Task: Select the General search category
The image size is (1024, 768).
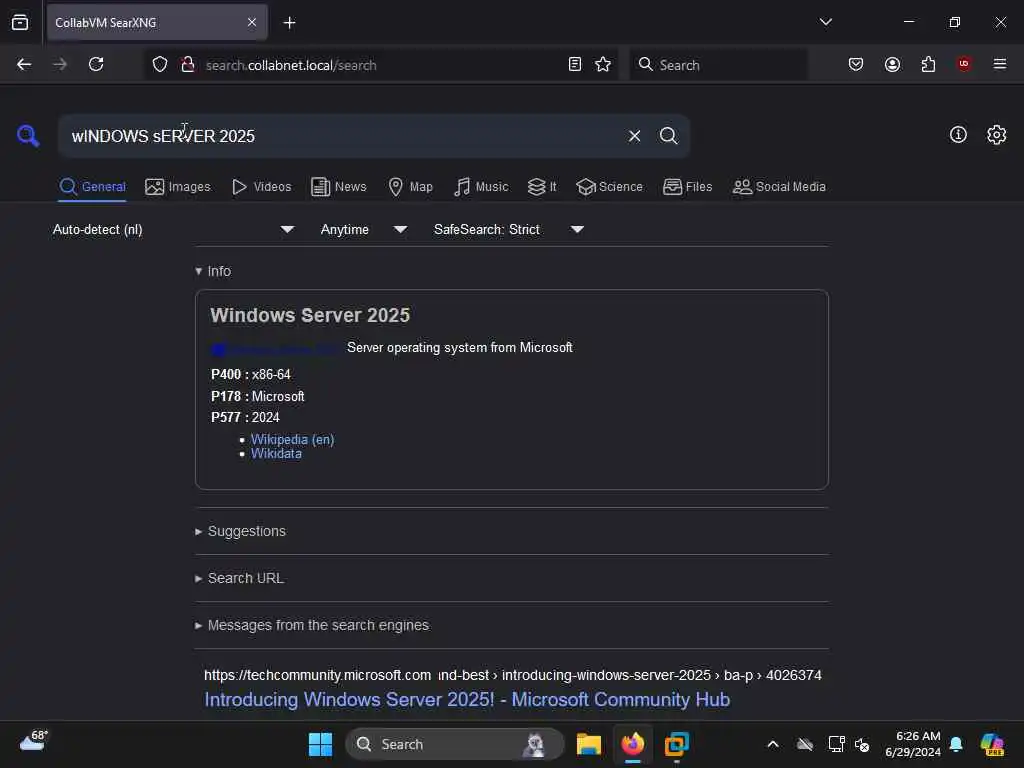Action: pyautogui.click(x=92, y=187)
